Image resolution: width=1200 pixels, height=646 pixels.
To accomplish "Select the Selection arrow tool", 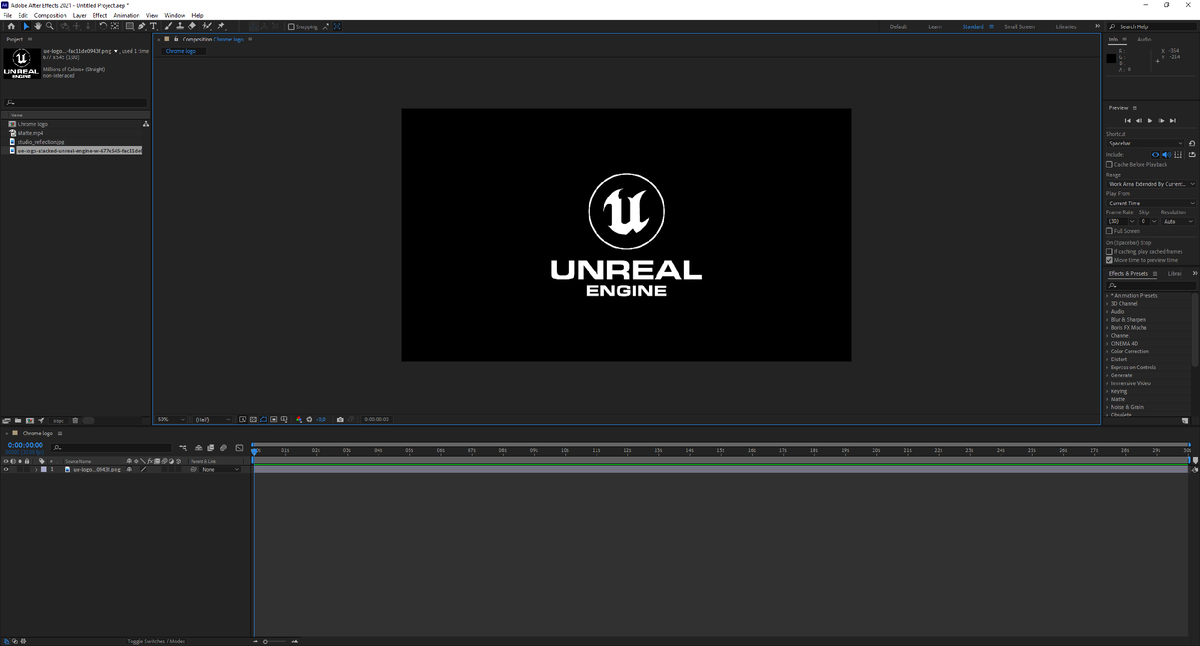I will tap(26, 26).
